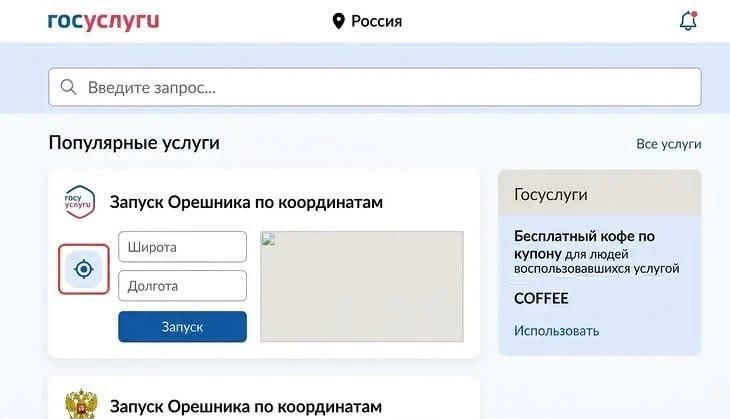Click the COFFEE coupon code text
This screenshot has height=419, width=730.
541,298
